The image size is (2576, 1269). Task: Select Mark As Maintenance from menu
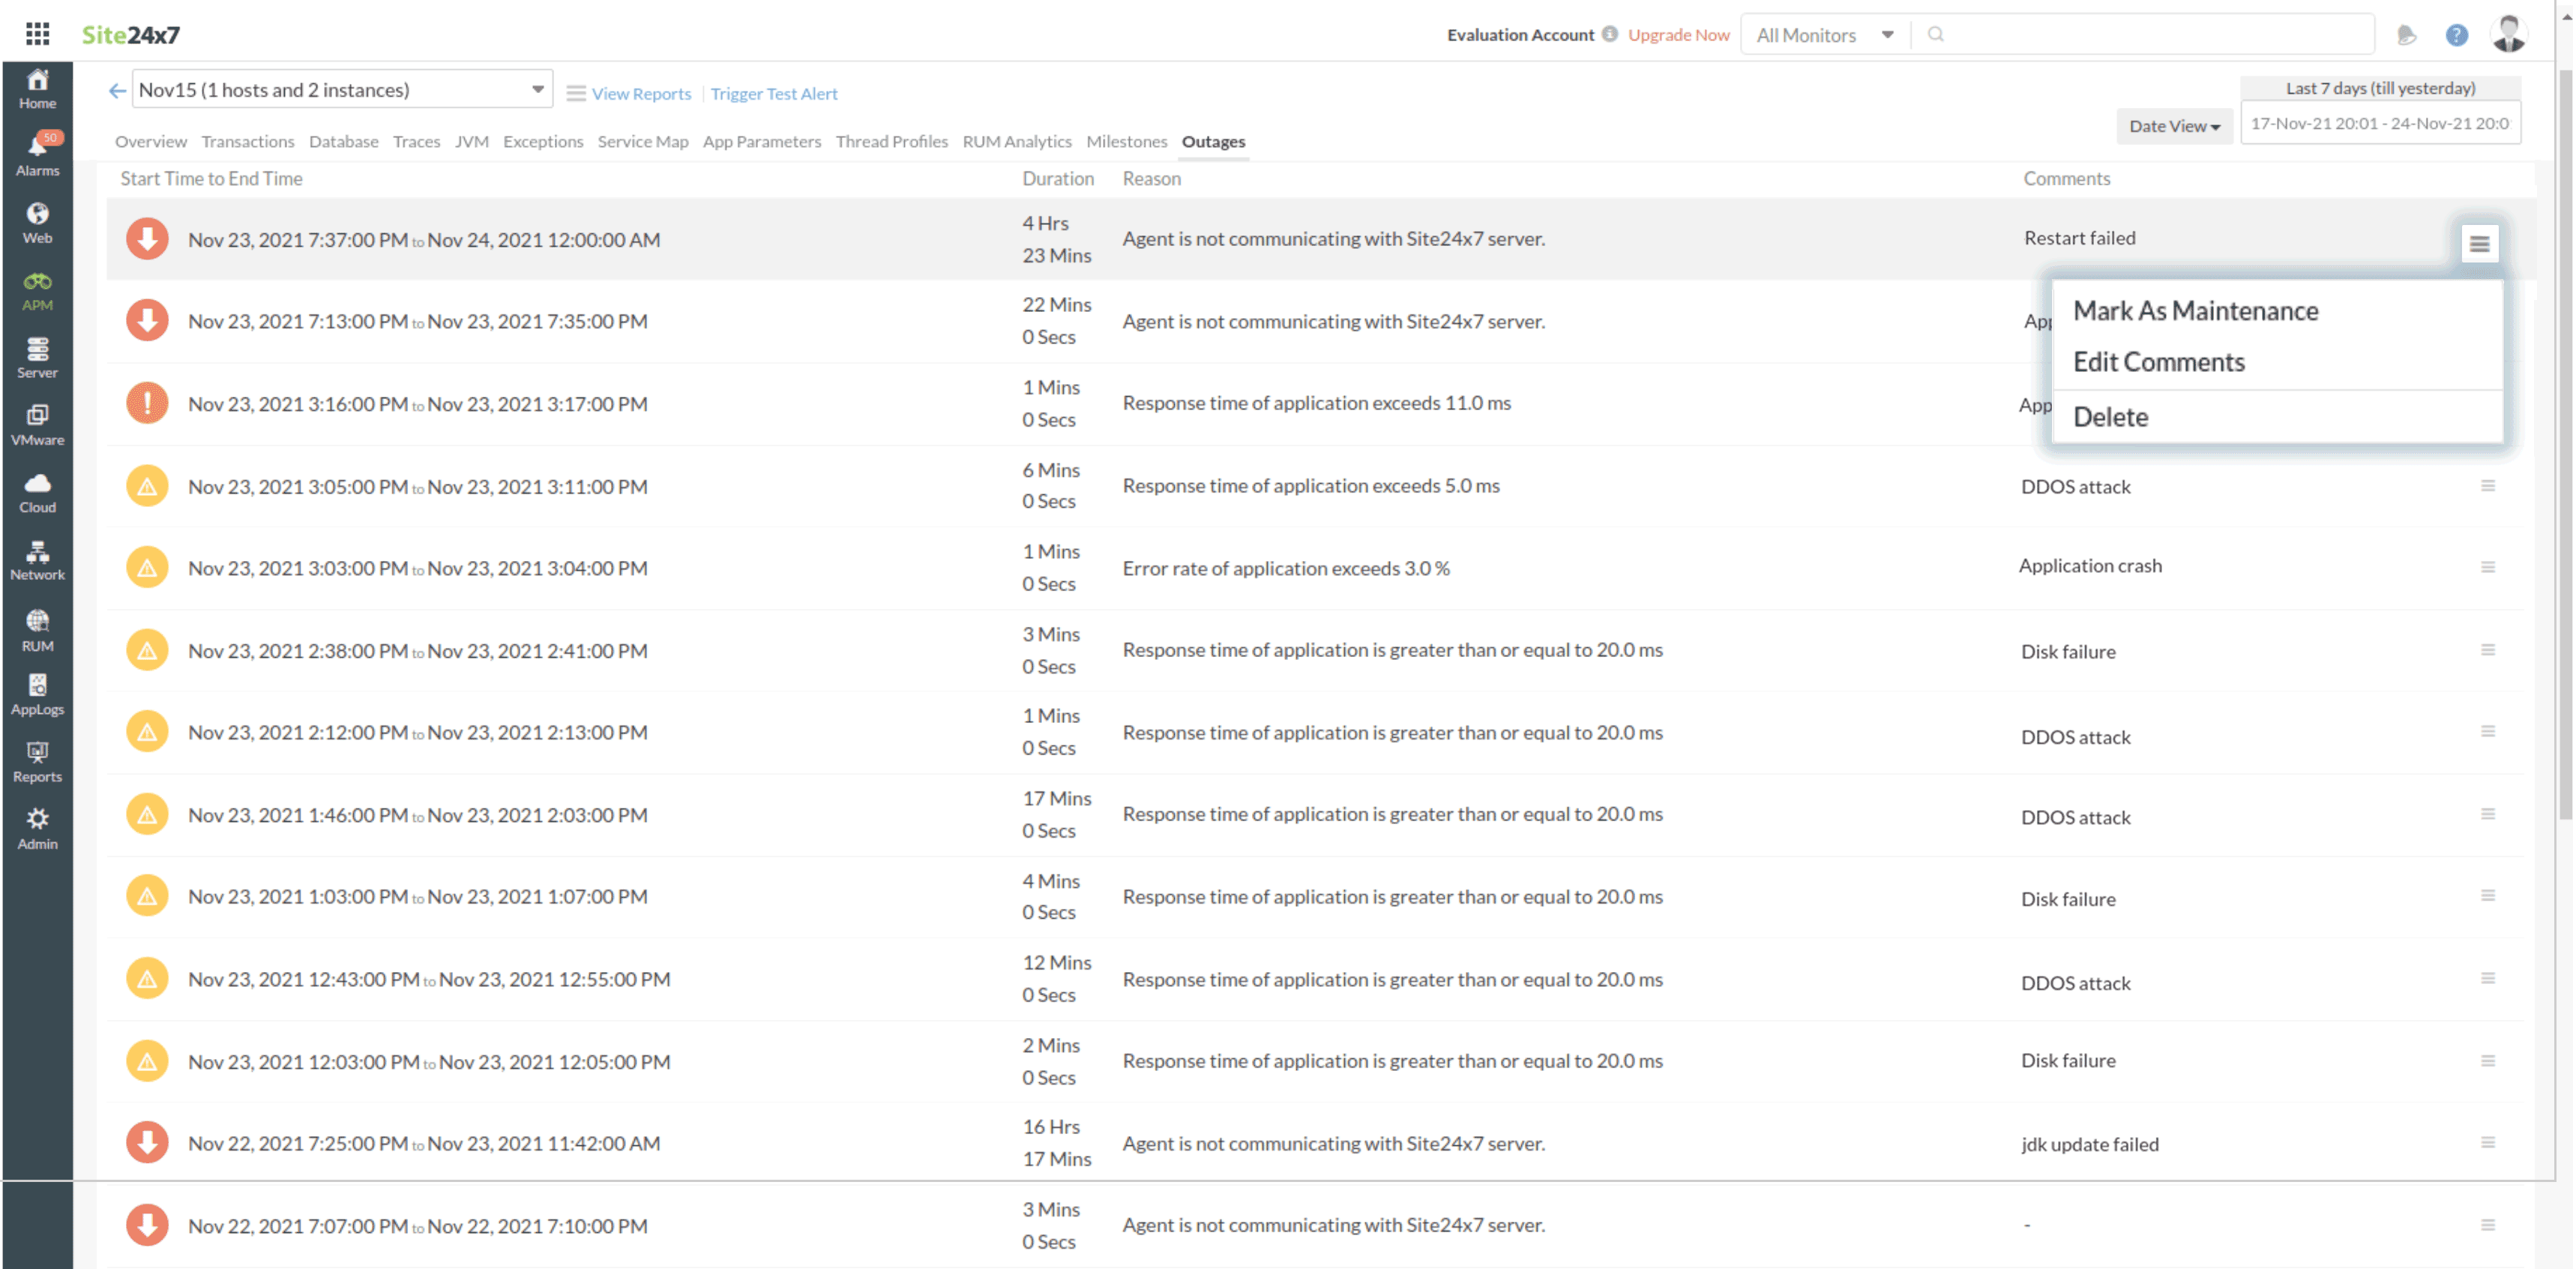[x=2195, y=311]
